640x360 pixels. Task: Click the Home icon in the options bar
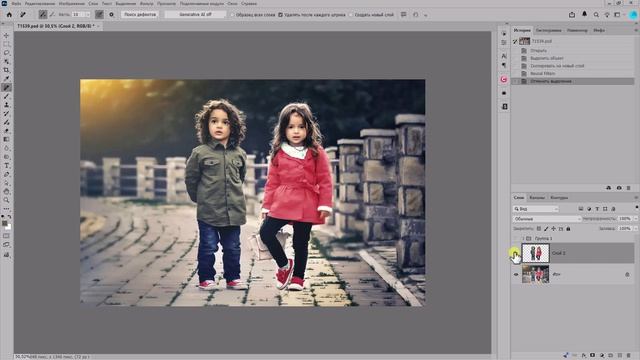click(9, 15)
